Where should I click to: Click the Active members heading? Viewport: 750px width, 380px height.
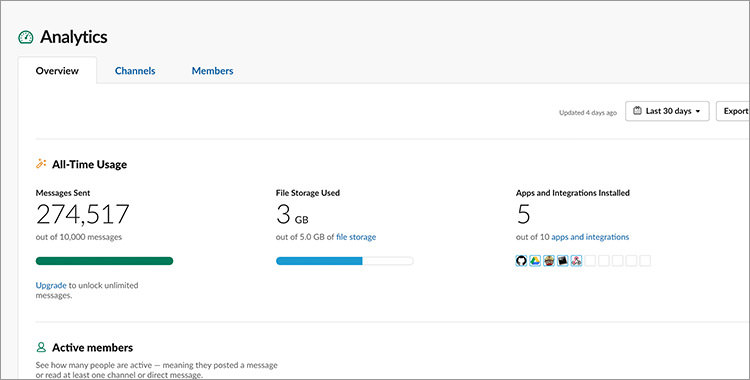click(x=92, y=347)
